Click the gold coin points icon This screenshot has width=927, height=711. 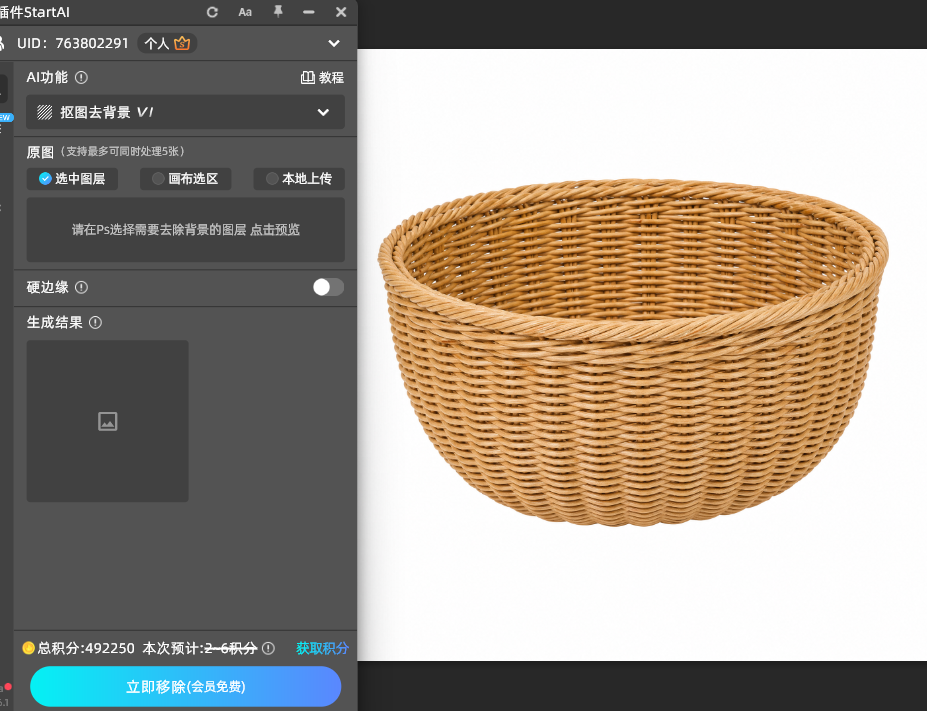coord(28,648)
